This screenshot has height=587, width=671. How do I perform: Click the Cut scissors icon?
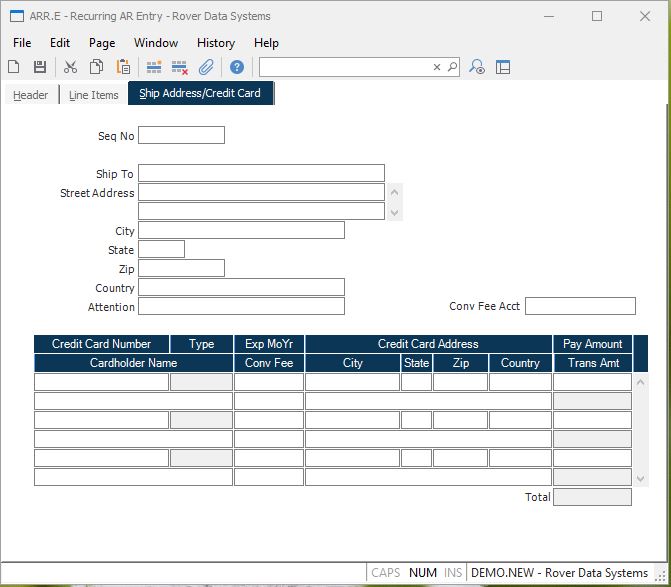coord(70,67)
